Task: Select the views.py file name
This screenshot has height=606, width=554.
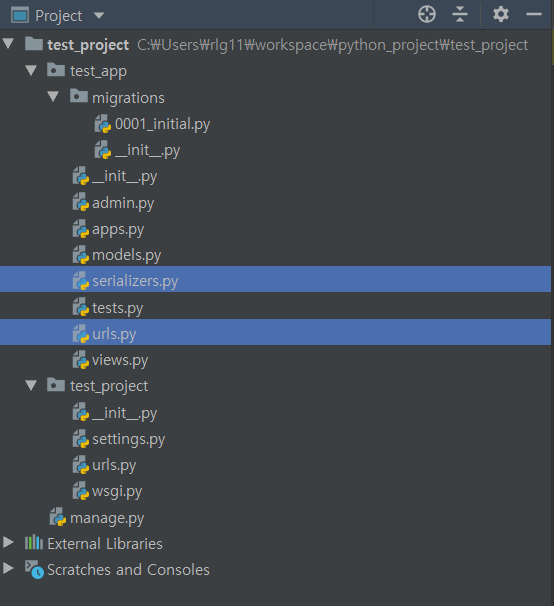Action: [x=120, y=361]
